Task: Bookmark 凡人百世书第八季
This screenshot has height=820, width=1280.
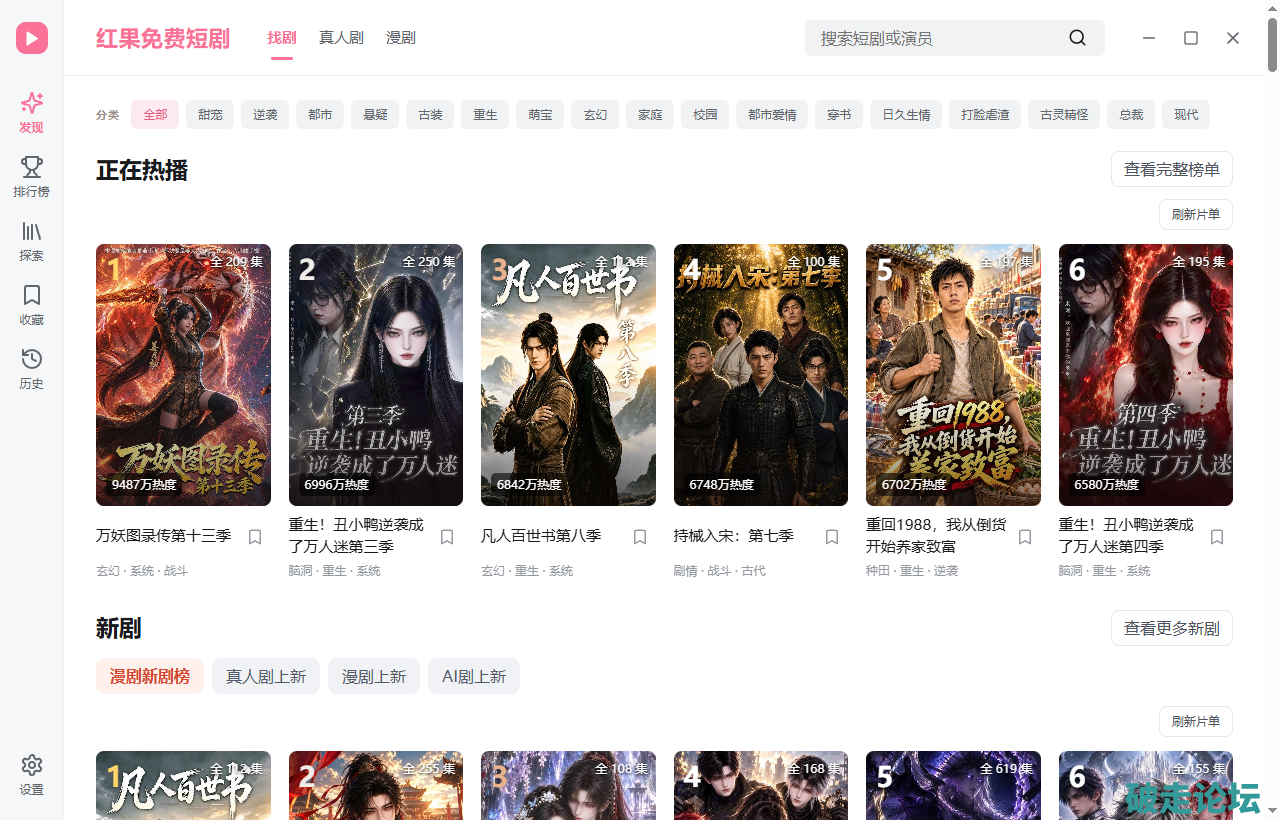Action: 640,537
